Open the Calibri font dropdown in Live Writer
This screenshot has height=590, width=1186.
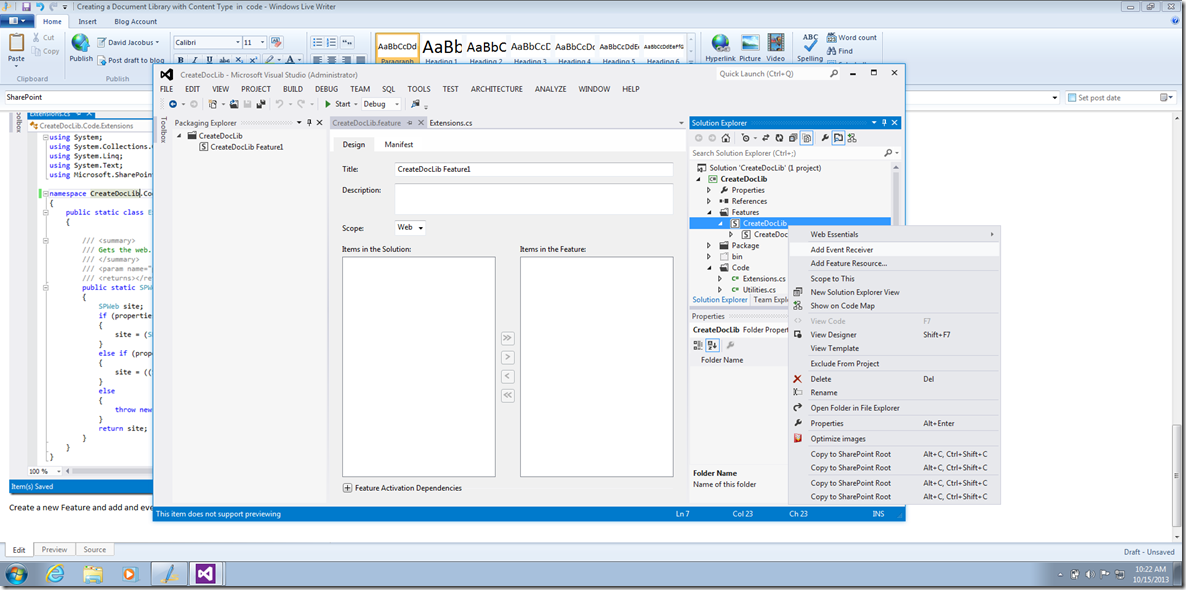237,42
